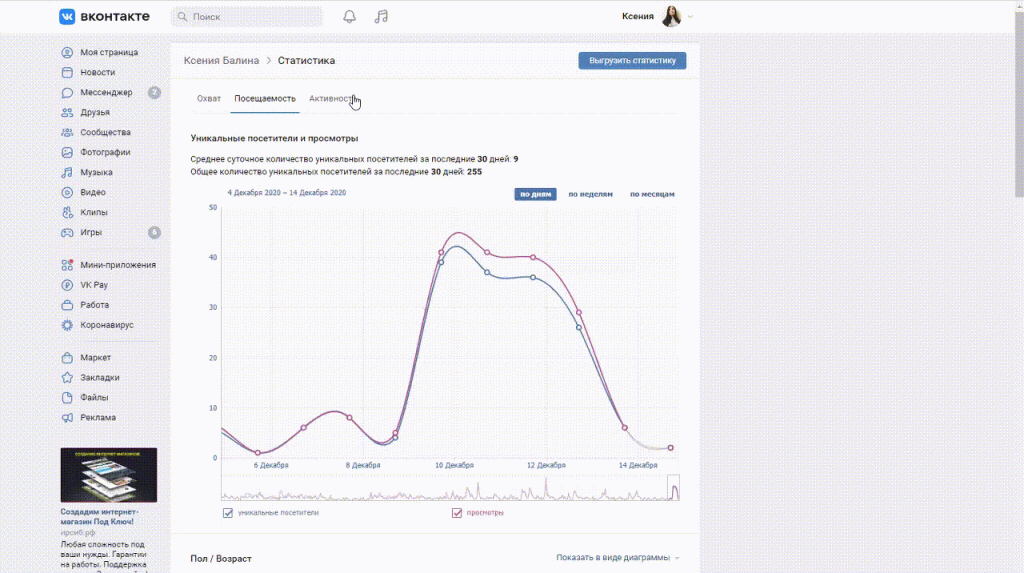Screen dimensions: 1024x573
Task: Toggle the unique visitors checkbox
Action: coord(228,513)
